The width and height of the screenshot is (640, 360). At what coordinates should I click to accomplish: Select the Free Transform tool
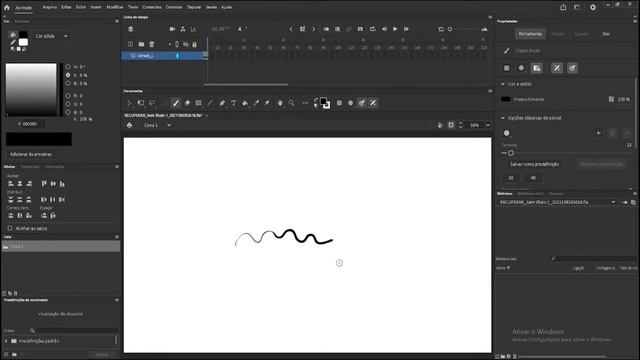point(141,103)
